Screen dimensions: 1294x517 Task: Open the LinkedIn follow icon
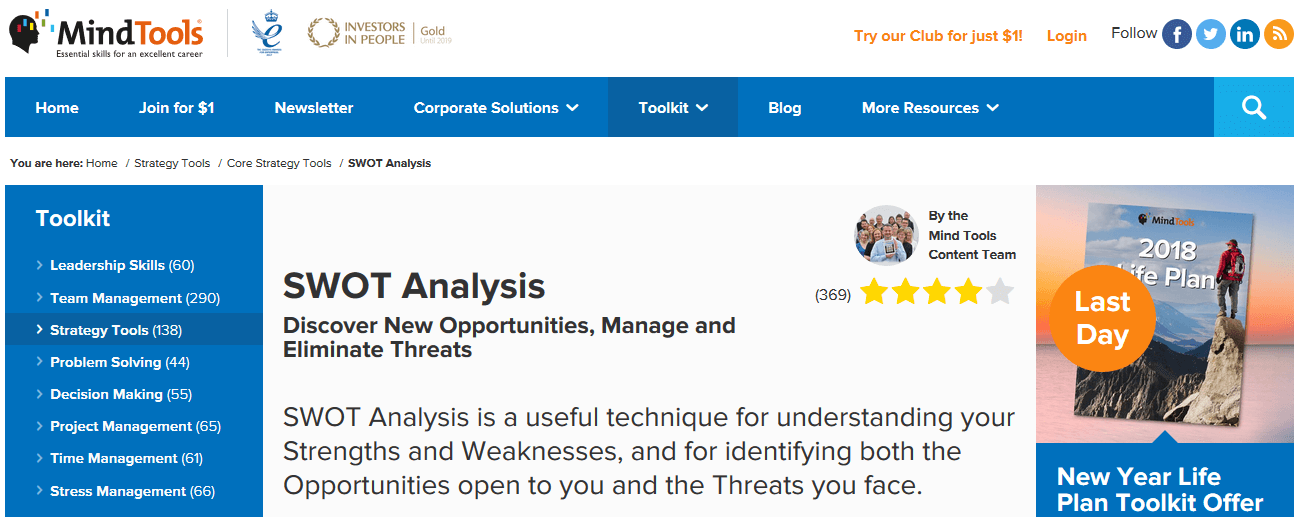(1245, 34)
